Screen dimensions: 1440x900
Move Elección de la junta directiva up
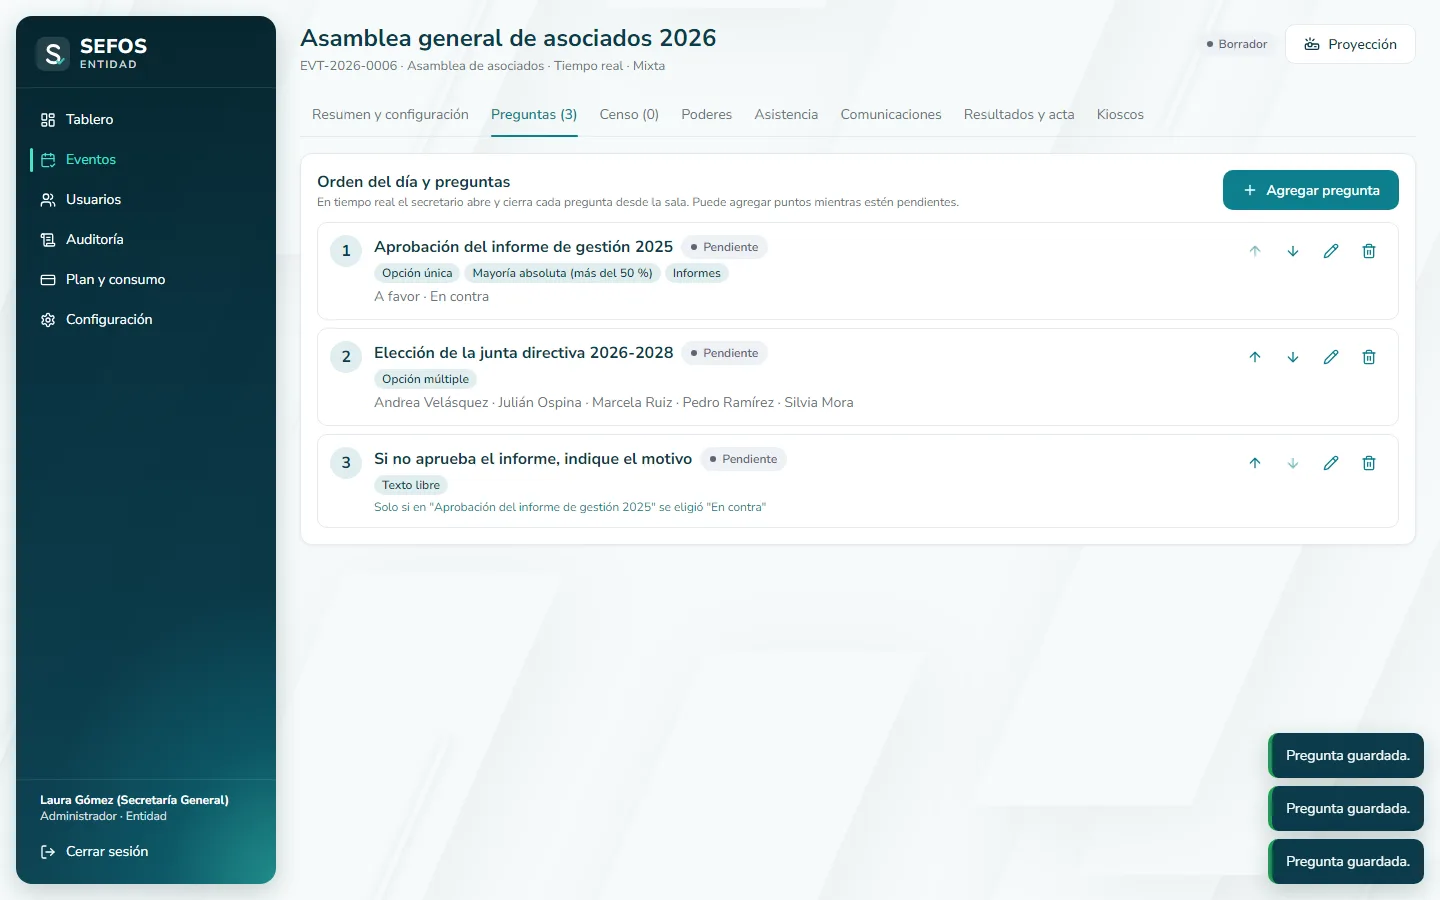pyautogui.click(x=1255, y=357)
